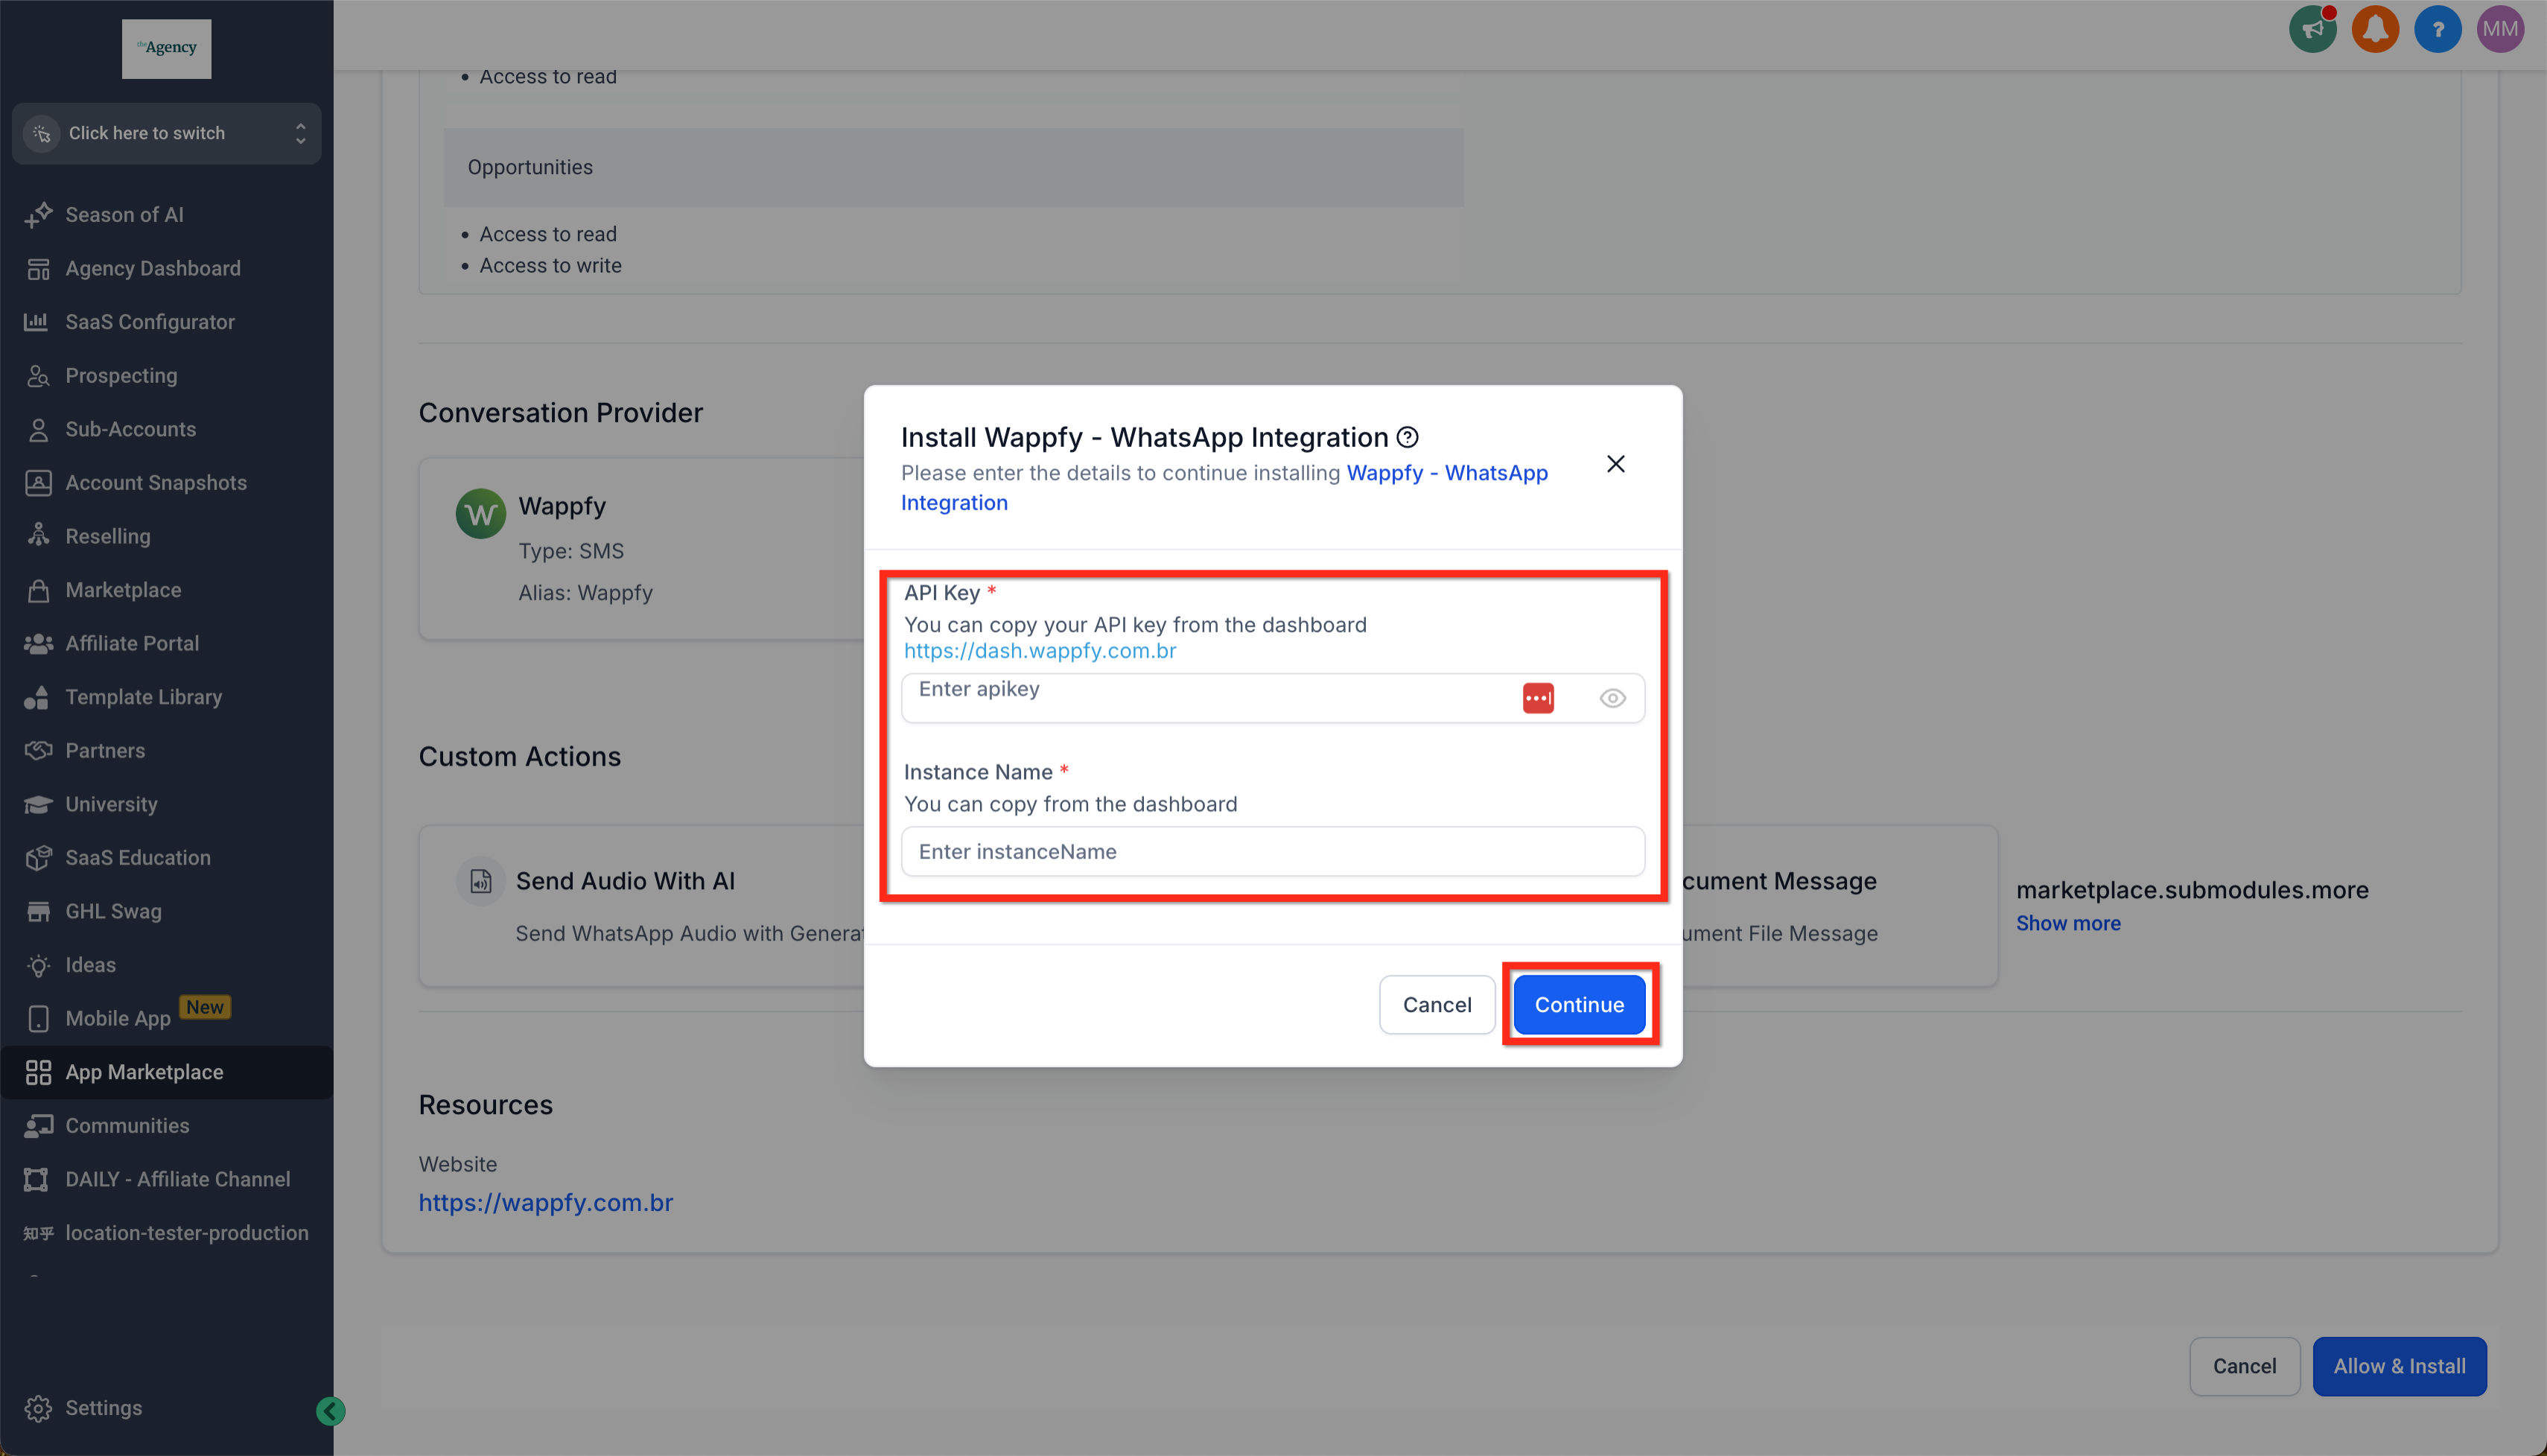Click the Enter instanceName input field
This screenshot has height=1456, width=2547.
pos(1272,851)
